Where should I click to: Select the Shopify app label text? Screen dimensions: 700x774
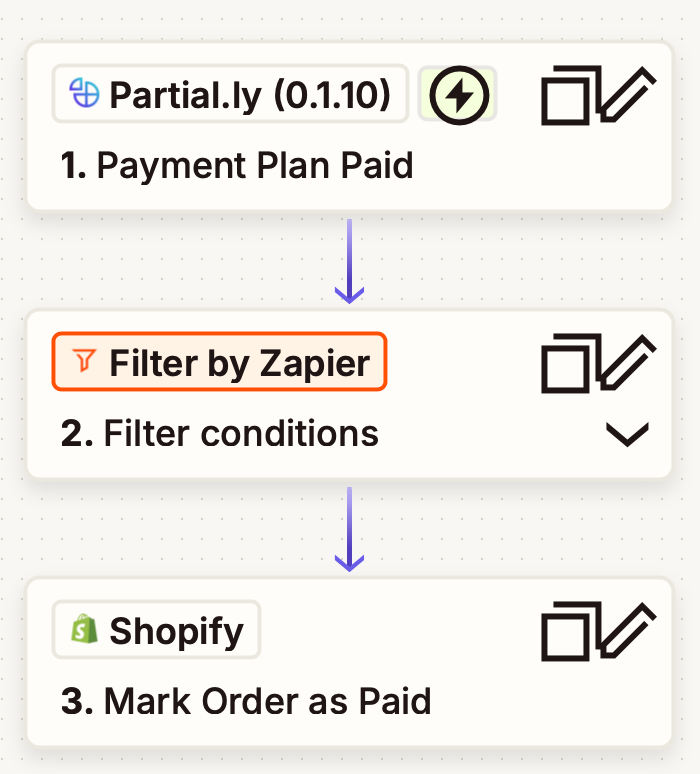point(176,630)
